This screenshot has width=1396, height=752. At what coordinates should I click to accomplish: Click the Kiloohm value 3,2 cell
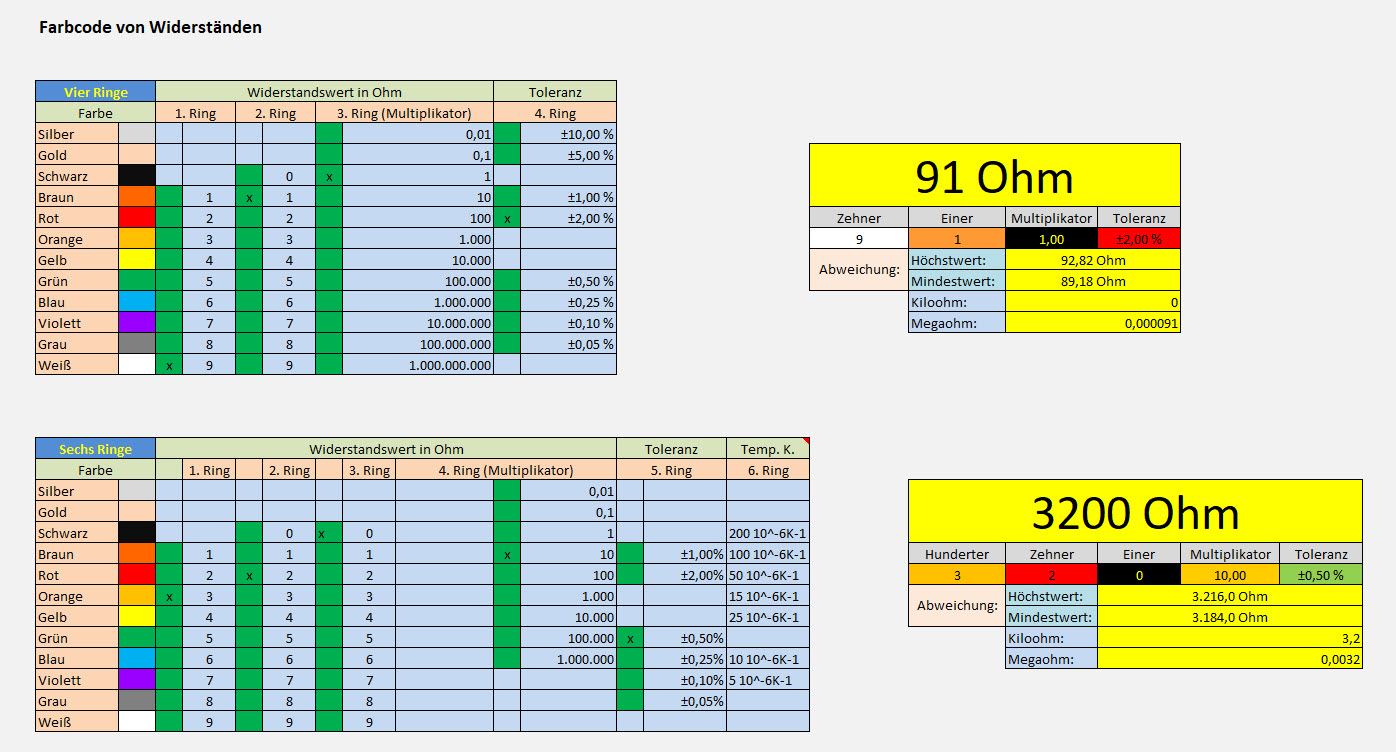coord(1229,638)
